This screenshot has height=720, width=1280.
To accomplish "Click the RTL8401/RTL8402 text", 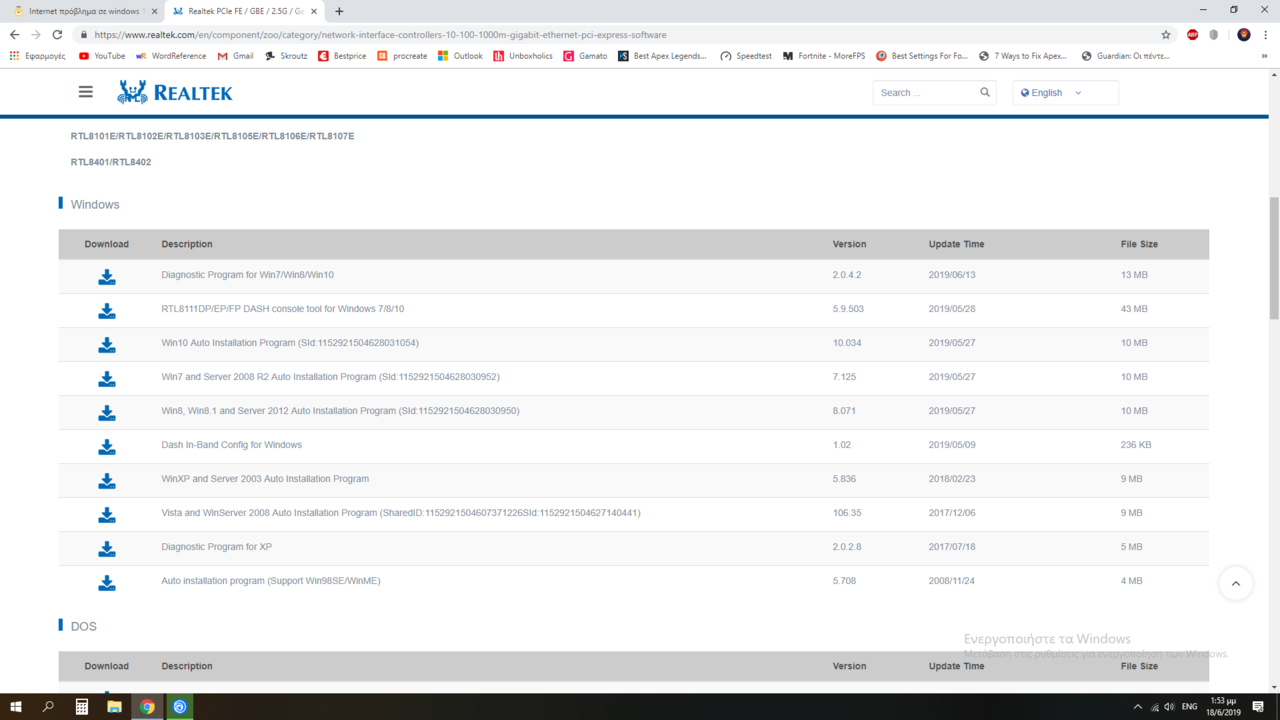I will coord(111,162).
